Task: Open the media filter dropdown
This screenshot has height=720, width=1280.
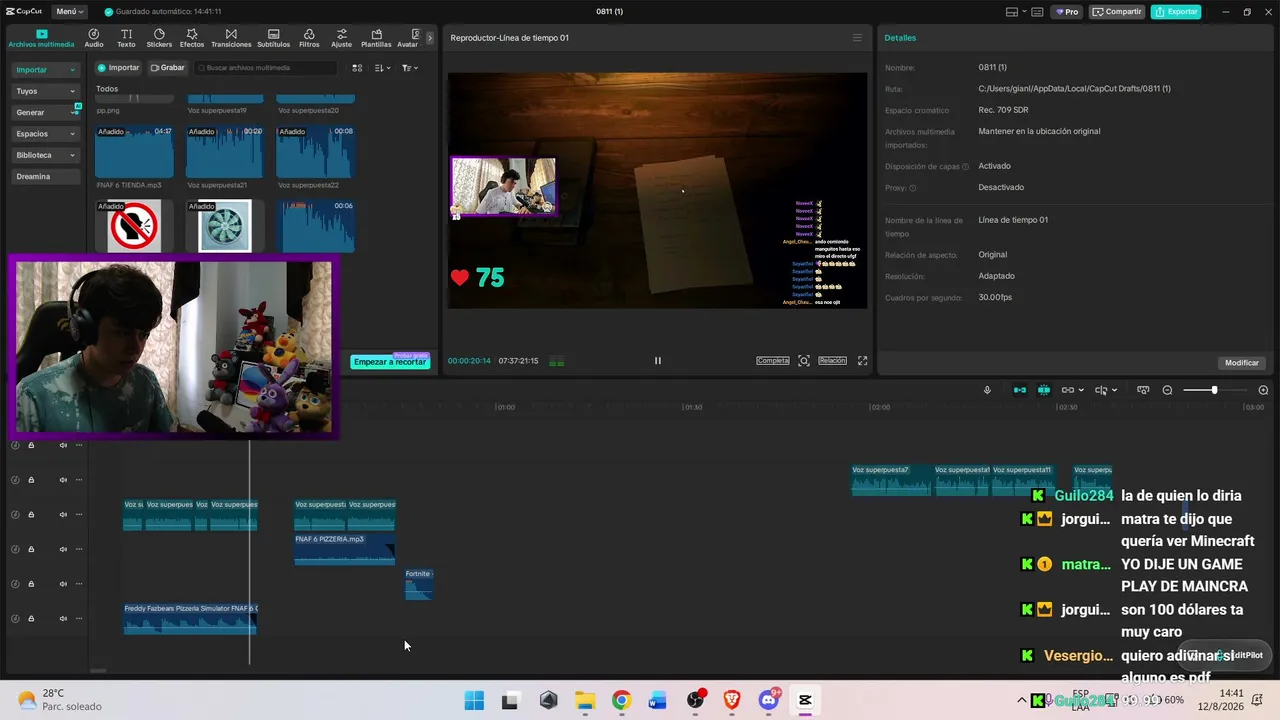Action: 410,68
